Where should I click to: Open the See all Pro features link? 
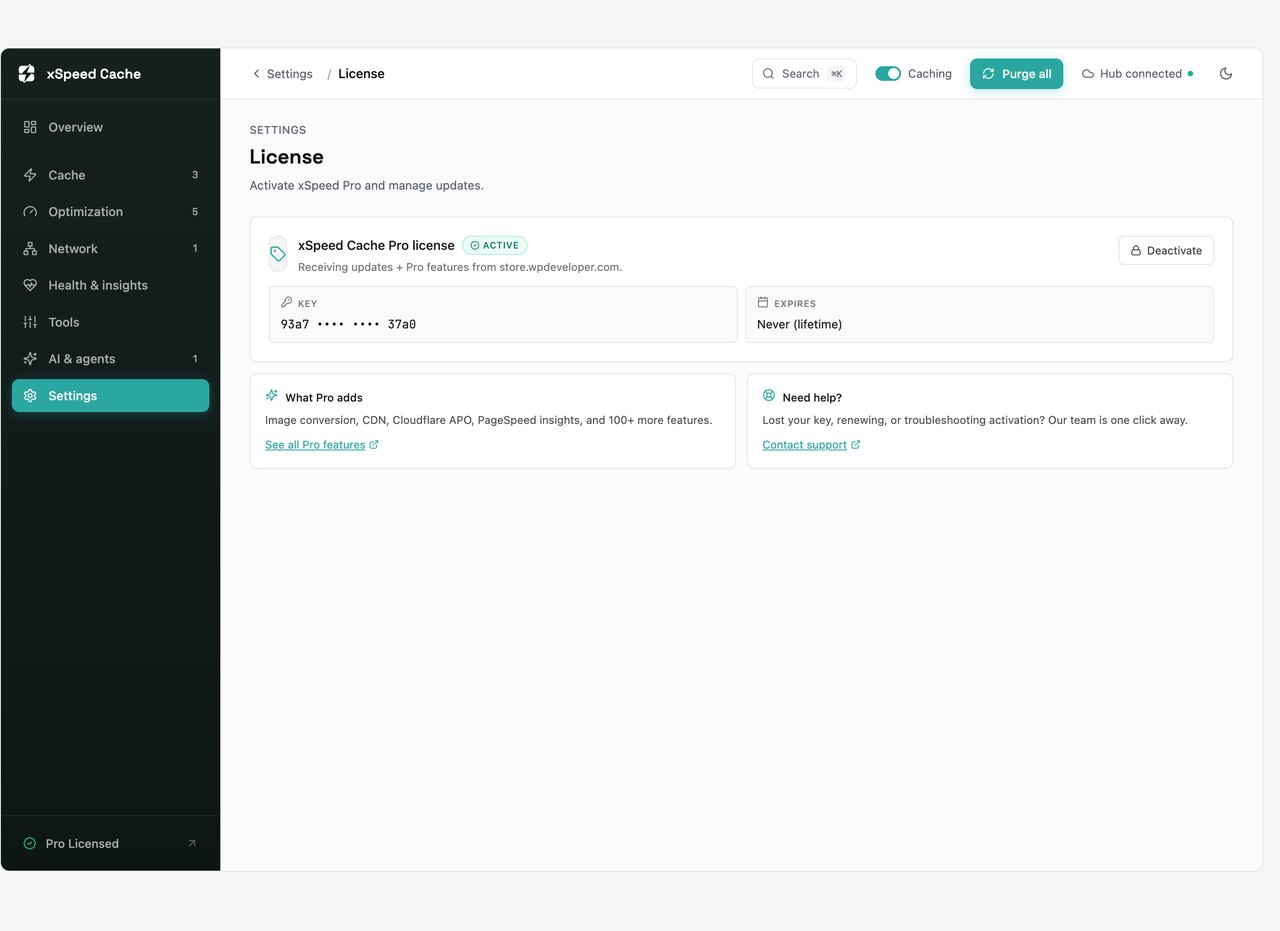315,445
